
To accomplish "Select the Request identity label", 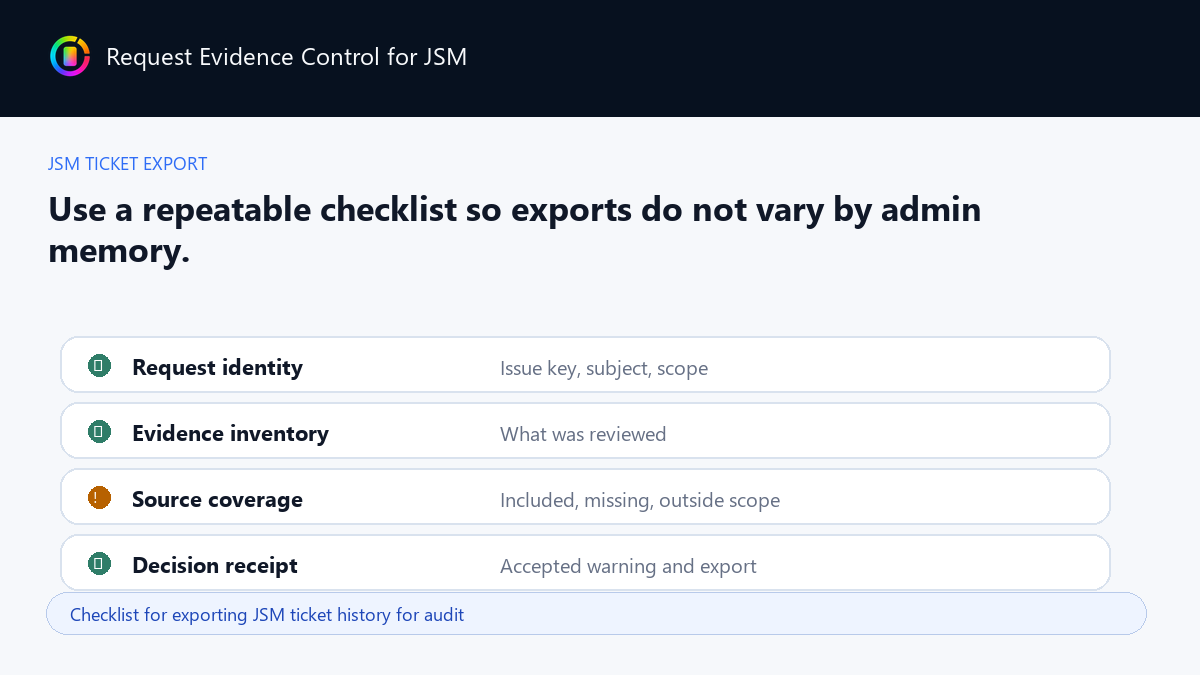I will pyautogui.click(x=217, y=368).
